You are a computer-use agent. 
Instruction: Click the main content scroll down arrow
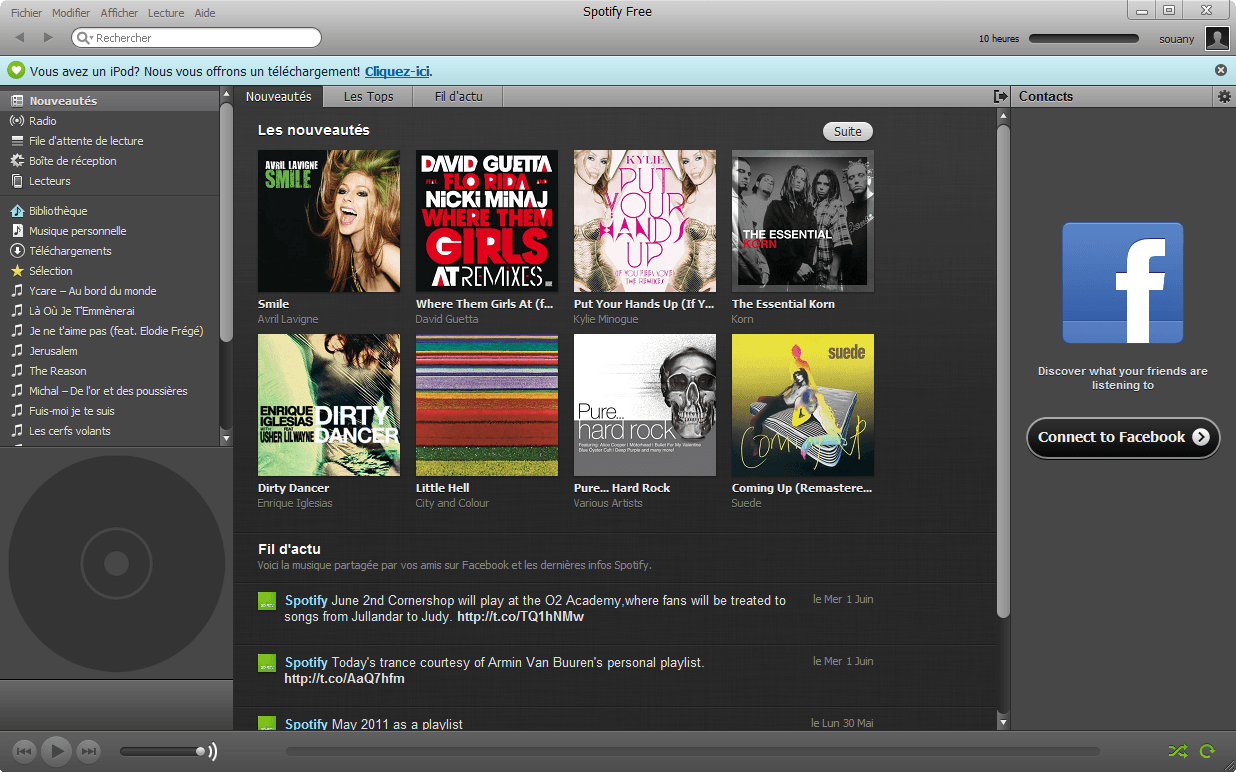(x=1003, y=722)
